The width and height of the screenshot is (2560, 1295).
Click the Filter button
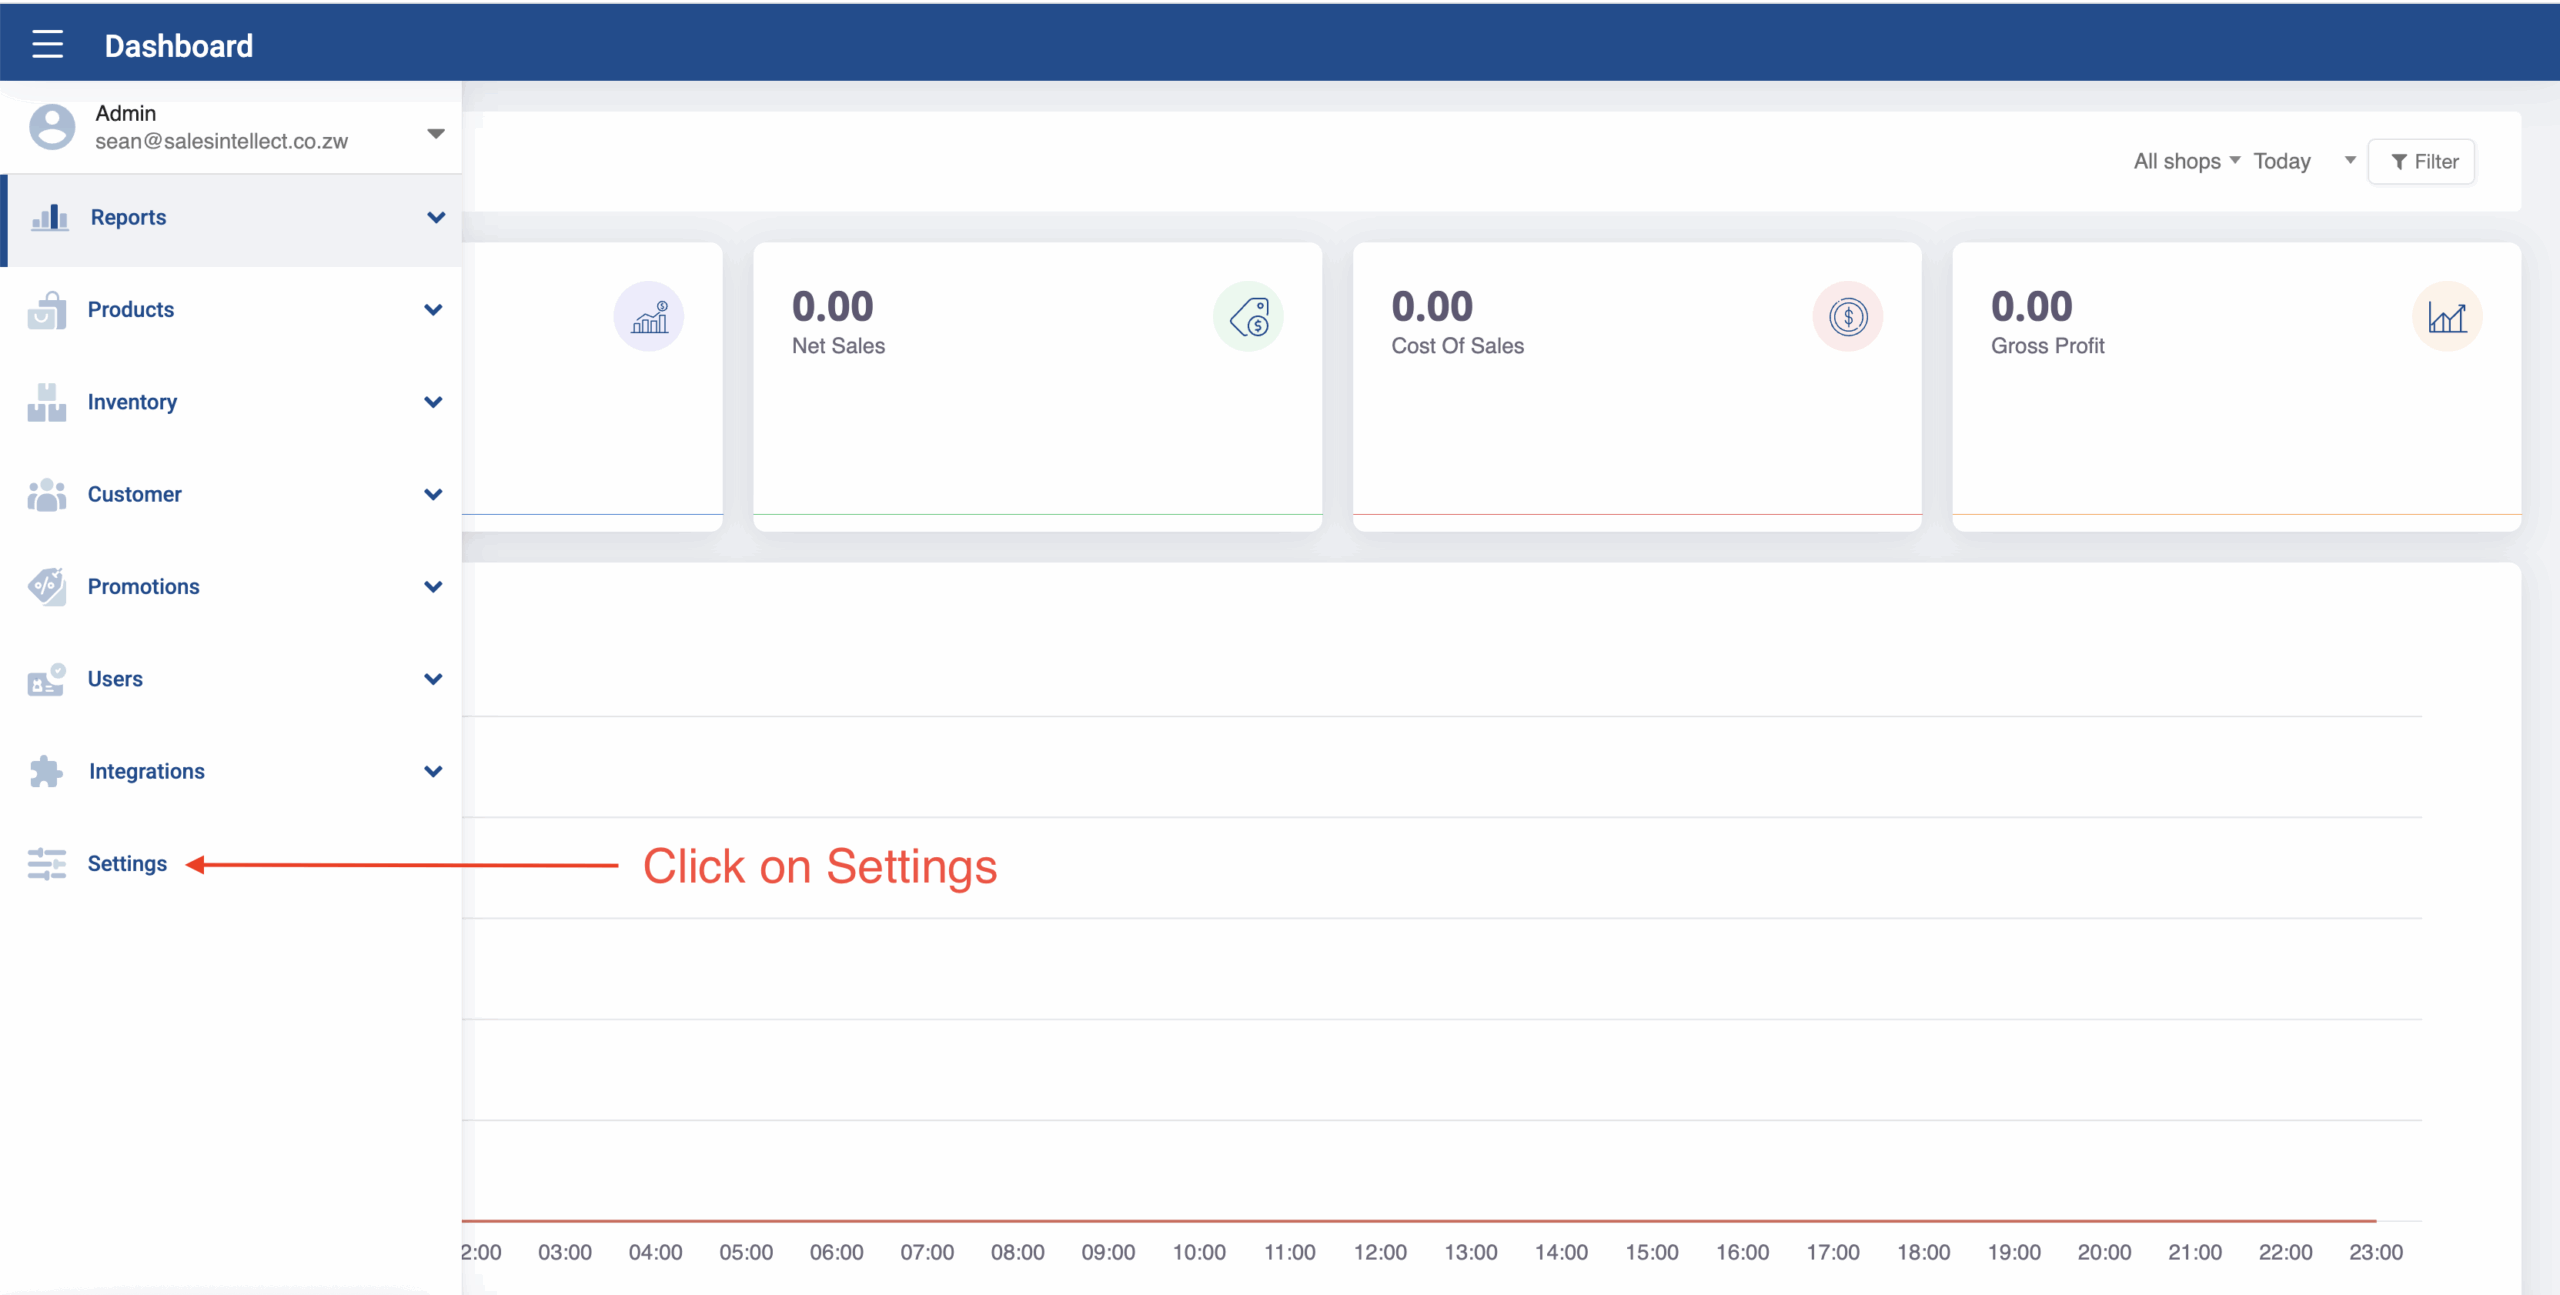(2421, 161)
